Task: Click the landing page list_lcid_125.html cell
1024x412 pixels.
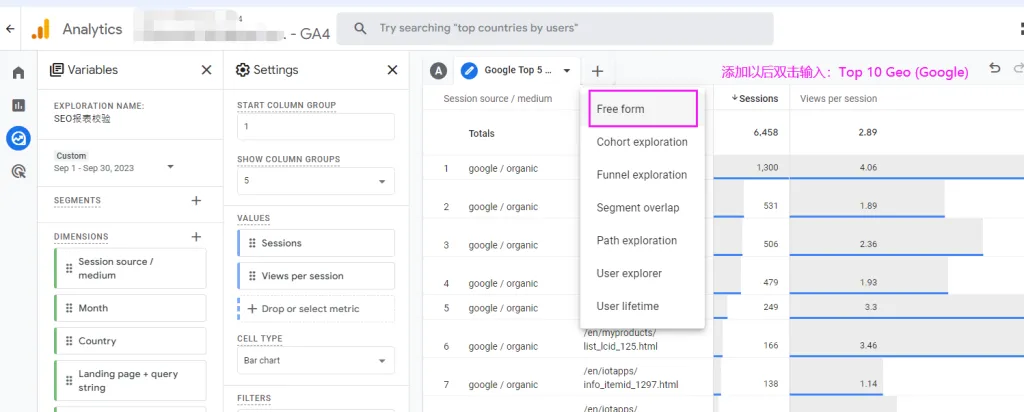Action: pos(620,340)
